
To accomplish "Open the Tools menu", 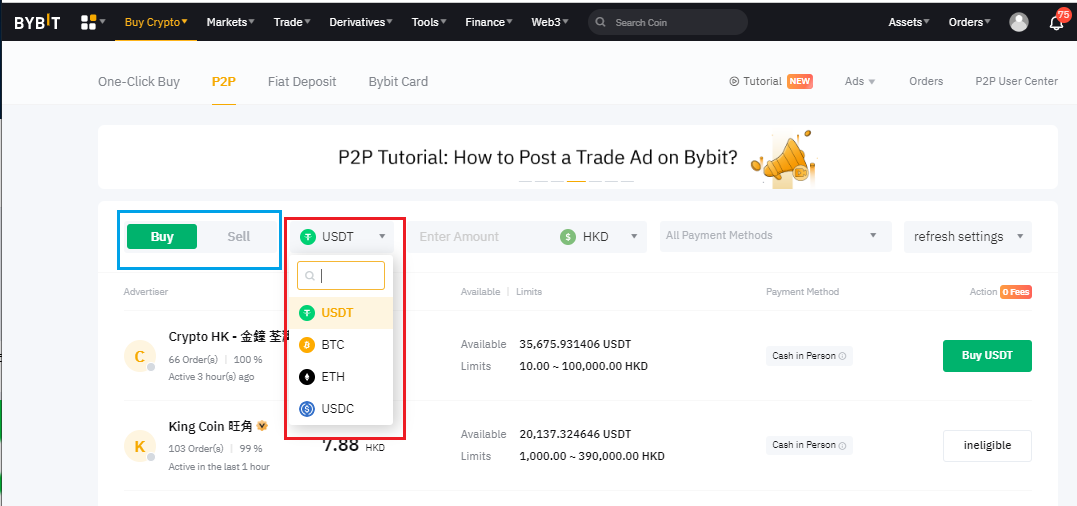I will point(429,22).
